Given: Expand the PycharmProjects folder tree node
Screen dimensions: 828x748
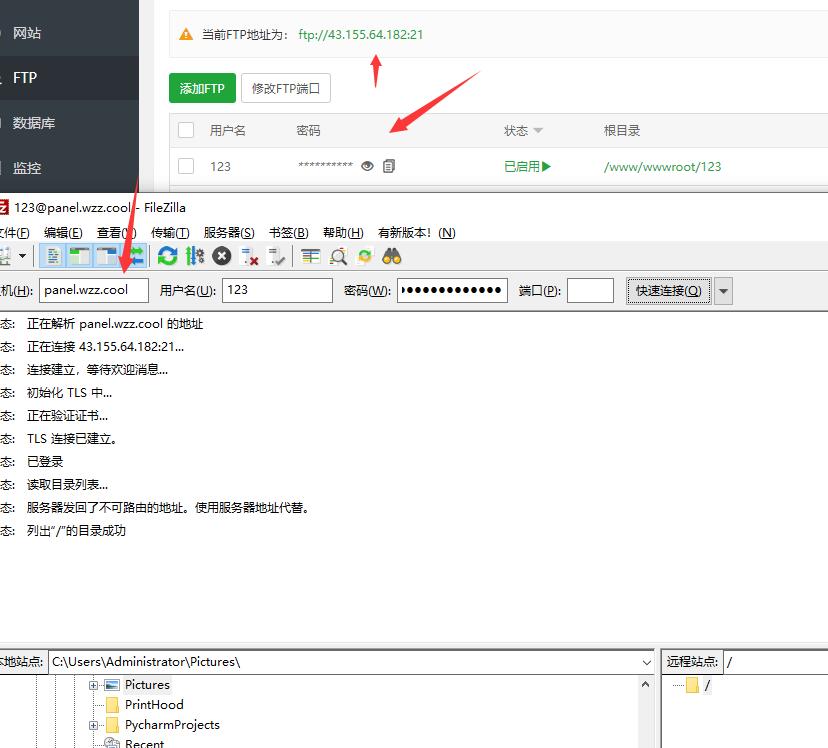Looking at the screenshot, I should point(93,725).
